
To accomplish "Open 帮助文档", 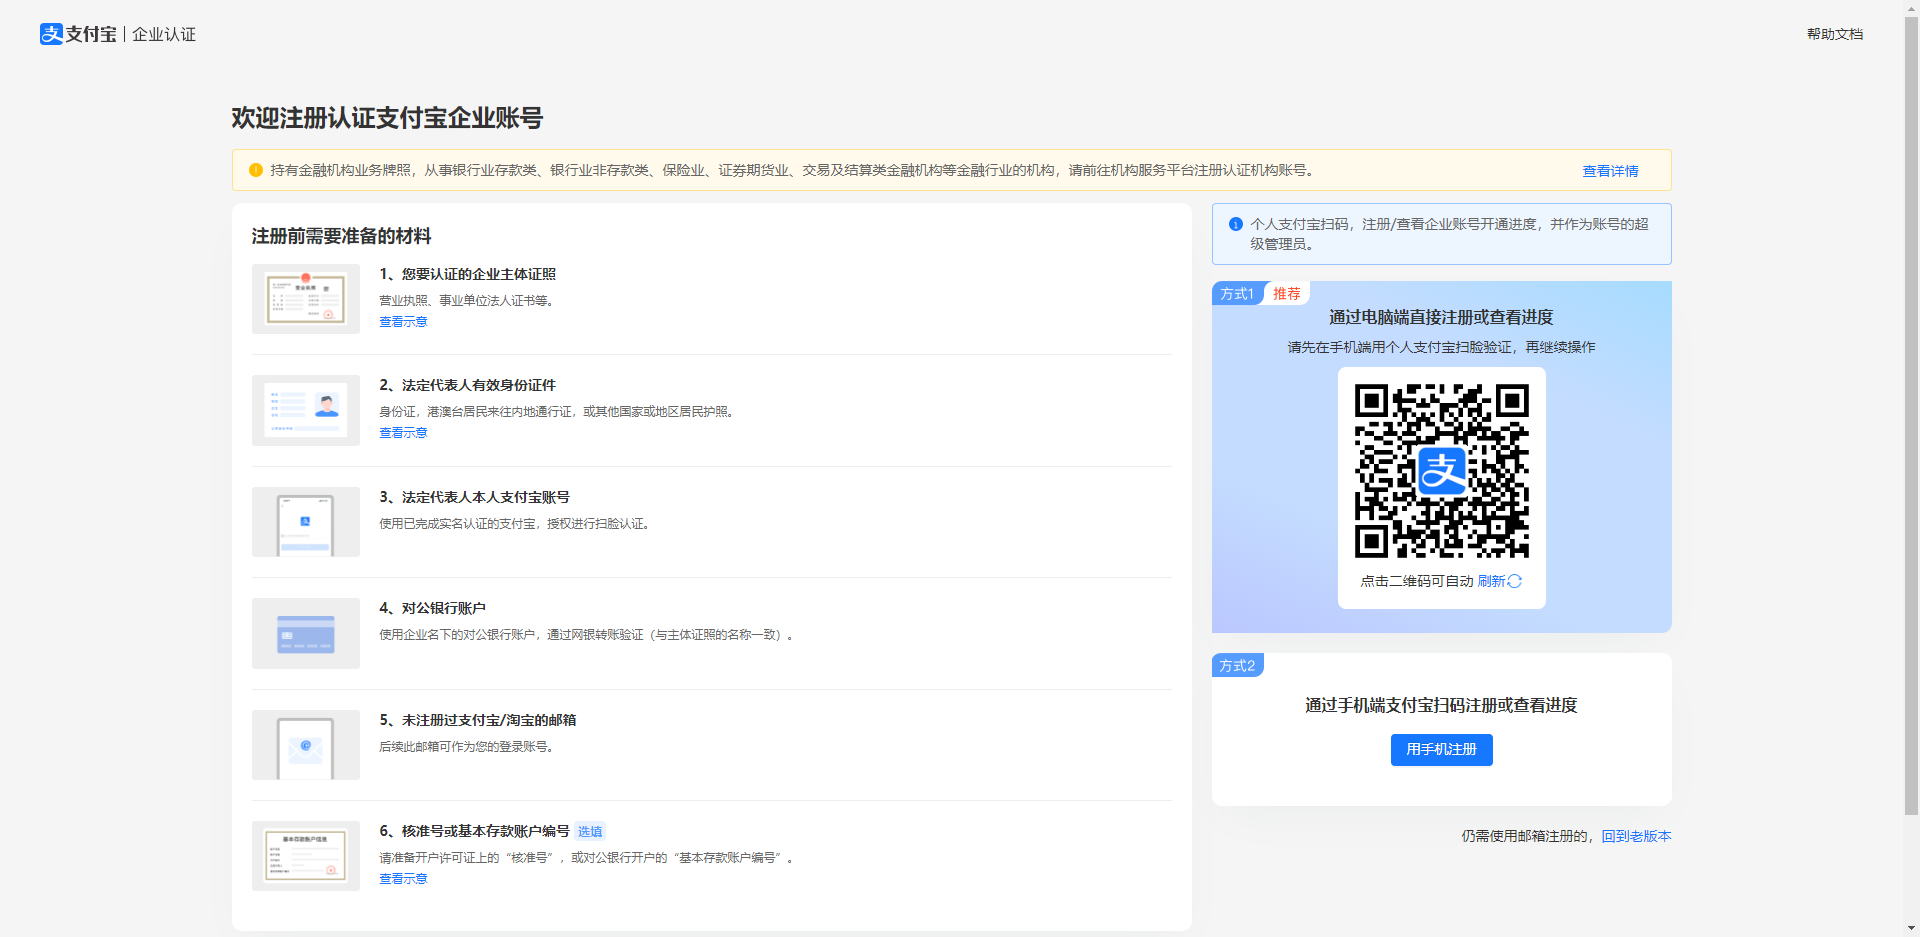I will pyautogui.click(x=1834, y=33).
